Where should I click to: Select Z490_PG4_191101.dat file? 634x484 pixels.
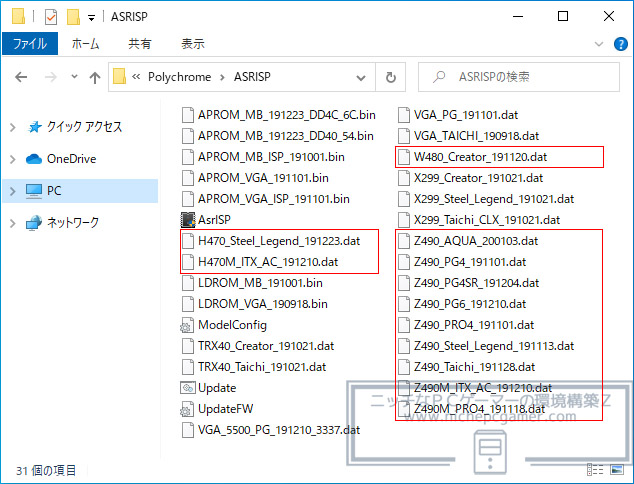pos(462,262)
